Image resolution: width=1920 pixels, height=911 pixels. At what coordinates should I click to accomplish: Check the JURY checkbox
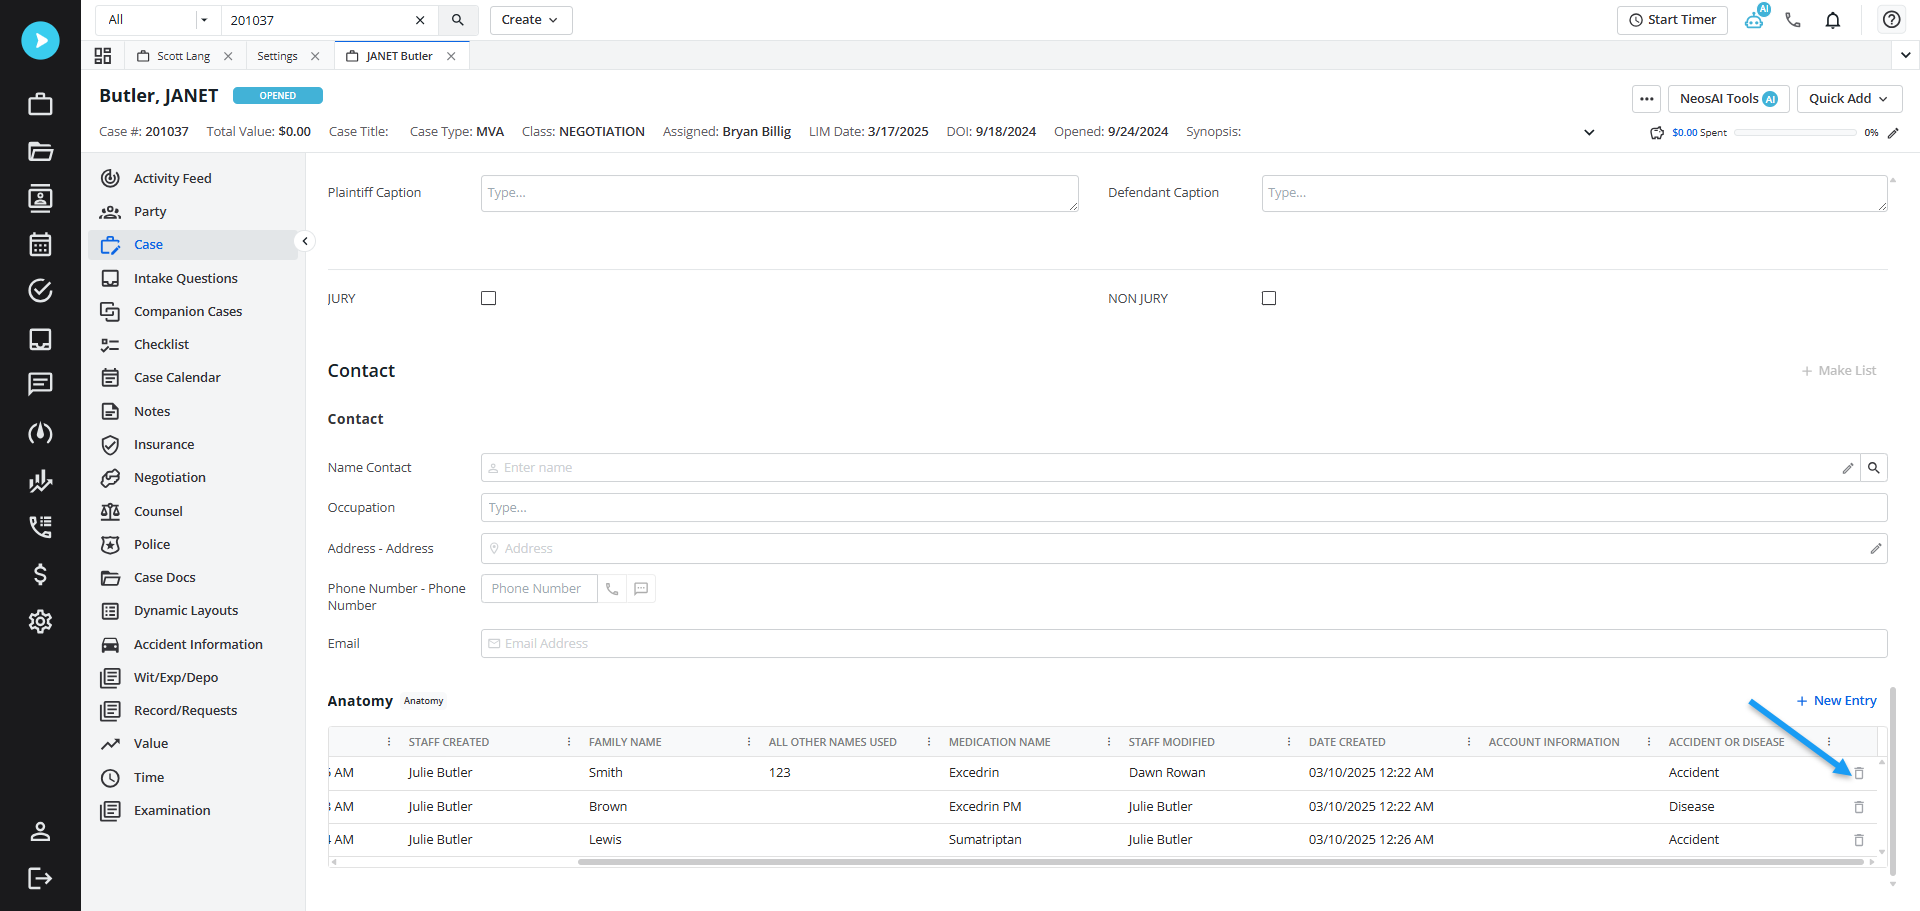pos(489,298)
